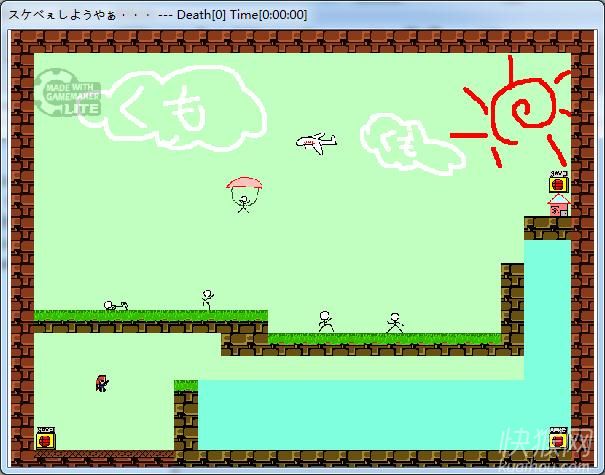The height and width of the screenshot is (475, 605).
Task: Click the upper-left grass platform
Action: (150, 316)
